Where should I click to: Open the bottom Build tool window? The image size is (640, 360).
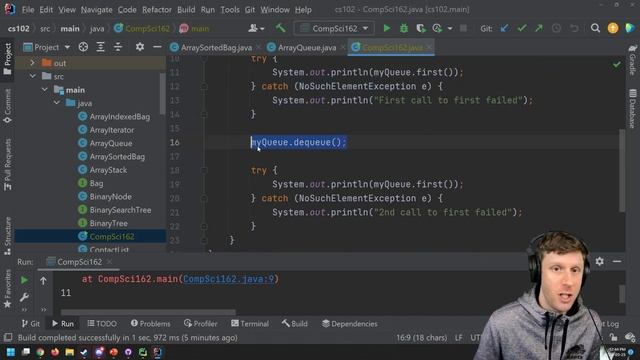(x=294, y=324)
